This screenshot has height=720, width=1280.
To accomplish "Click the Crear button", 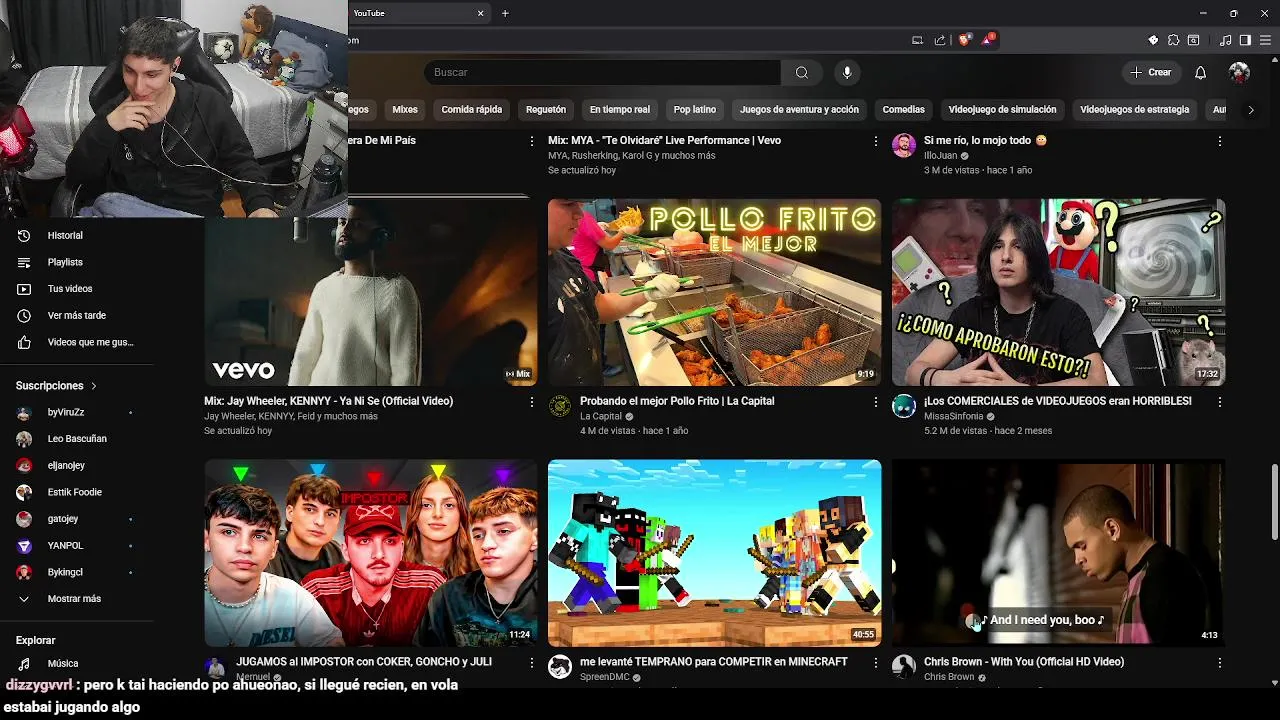I will [x=1150, y=72].
